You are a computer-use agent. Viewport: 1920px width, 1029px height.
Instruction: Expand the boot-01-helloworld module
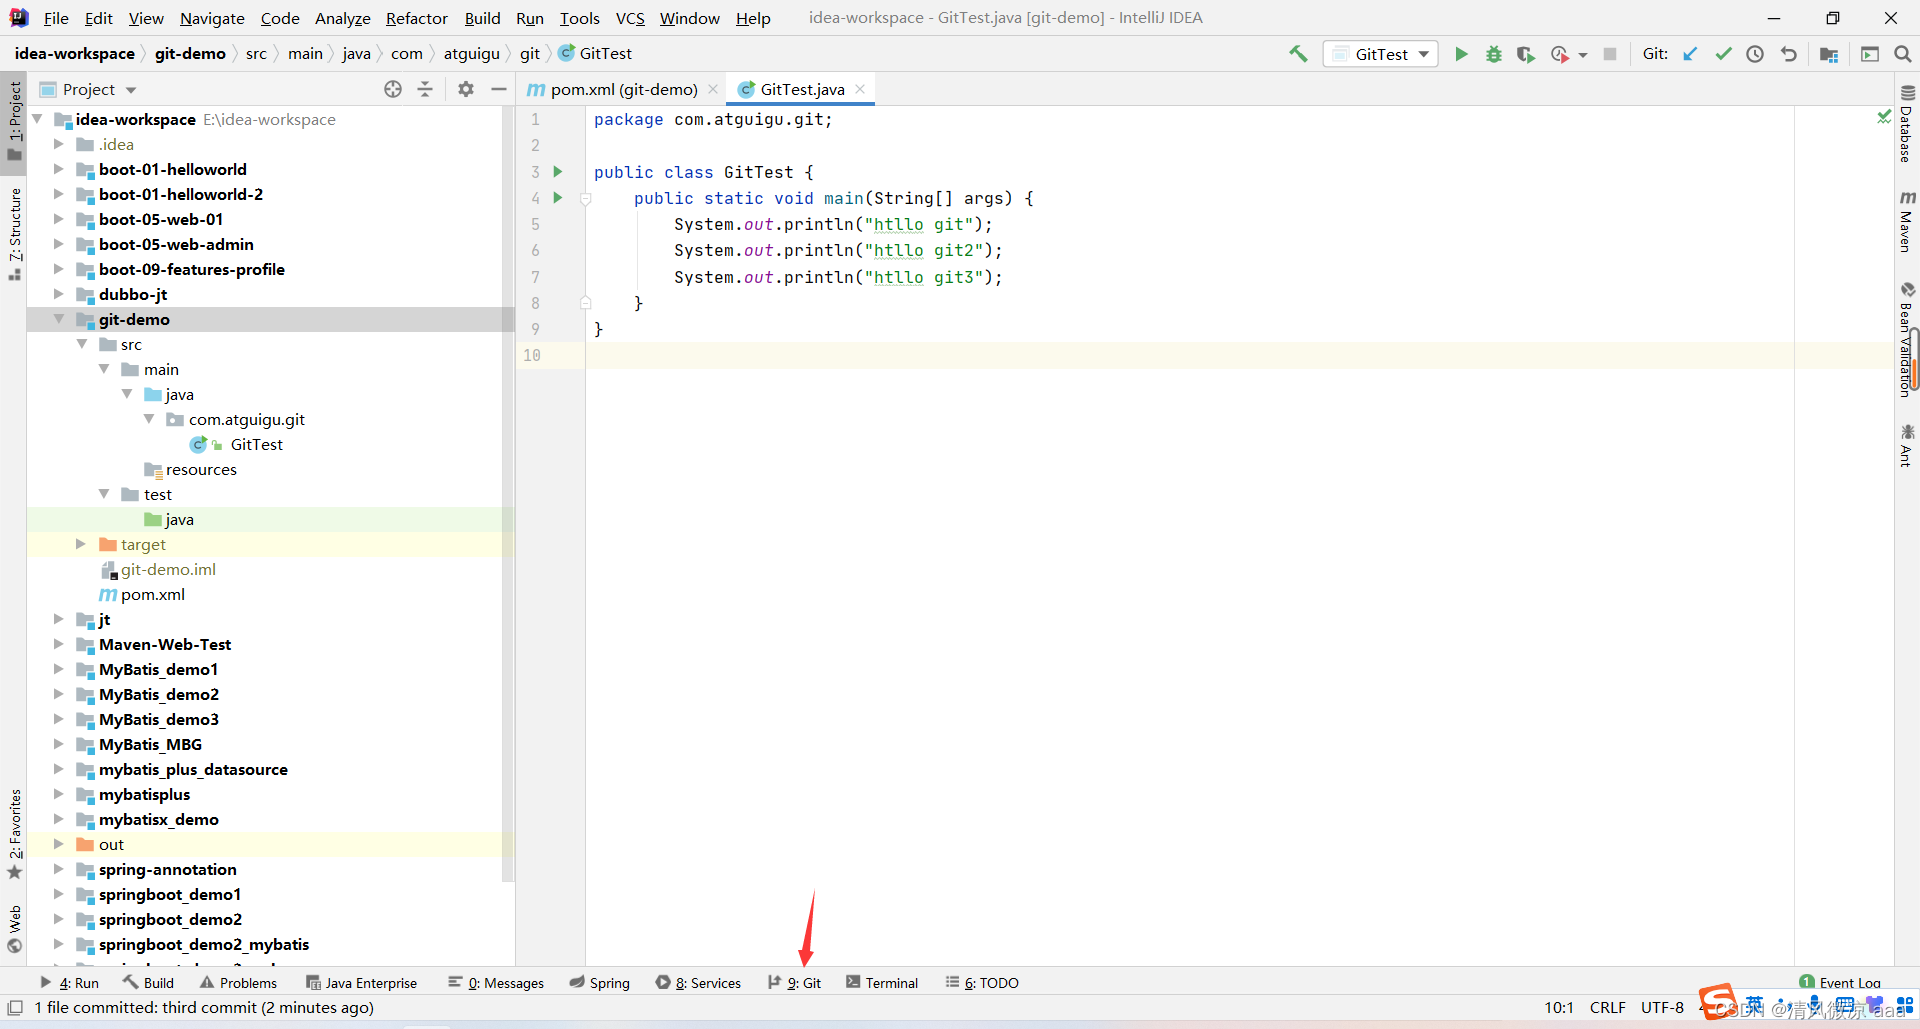point(59,169)
